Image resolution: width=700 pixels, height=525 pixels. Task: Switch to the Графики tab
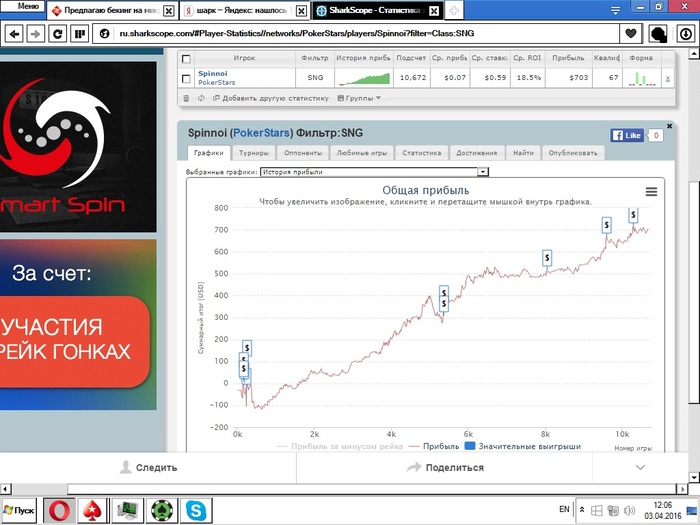tap(208, 153)
